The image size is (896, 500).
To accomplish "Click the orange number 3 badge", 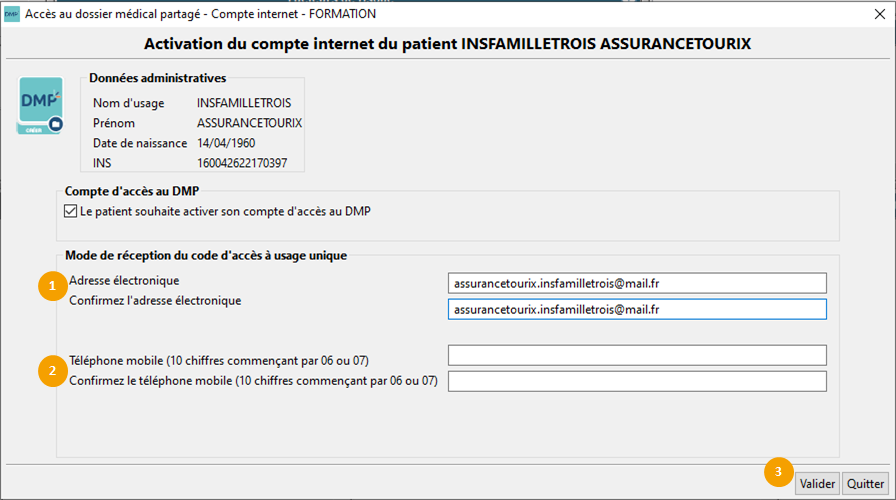I will pos(779,471).
